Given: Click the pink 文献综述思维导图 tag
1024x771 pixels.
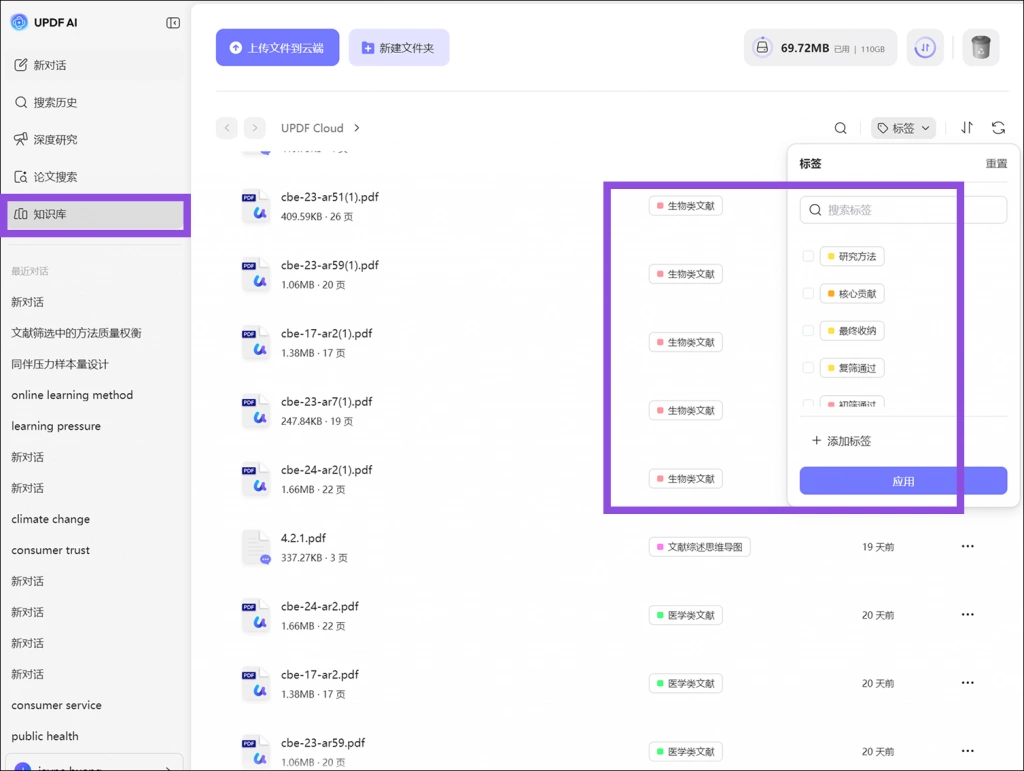Looking at the screenshot, I should pyautogui.click(x=699, y=547).
